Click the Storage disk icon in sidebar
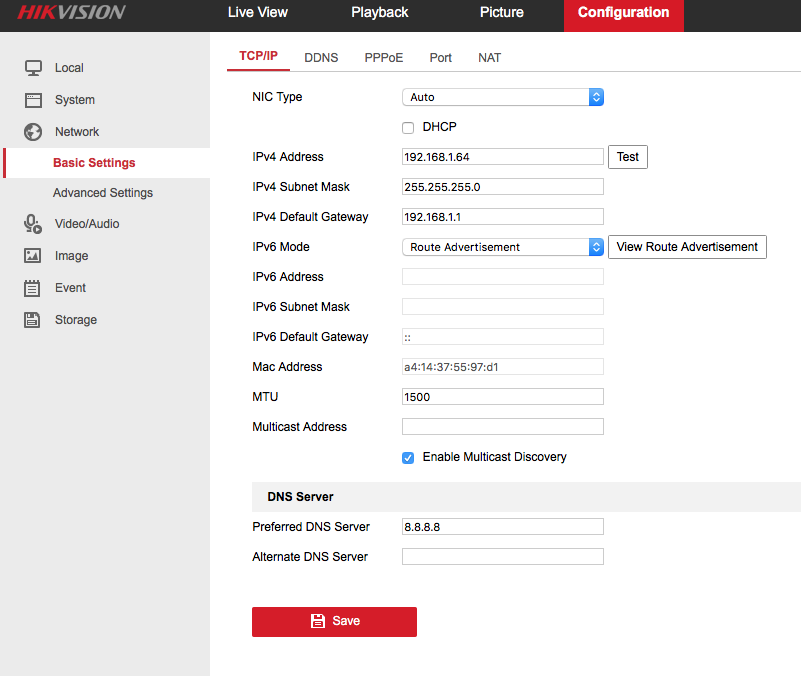This screenshot has height=676, width=801. [x=33, y=320]
